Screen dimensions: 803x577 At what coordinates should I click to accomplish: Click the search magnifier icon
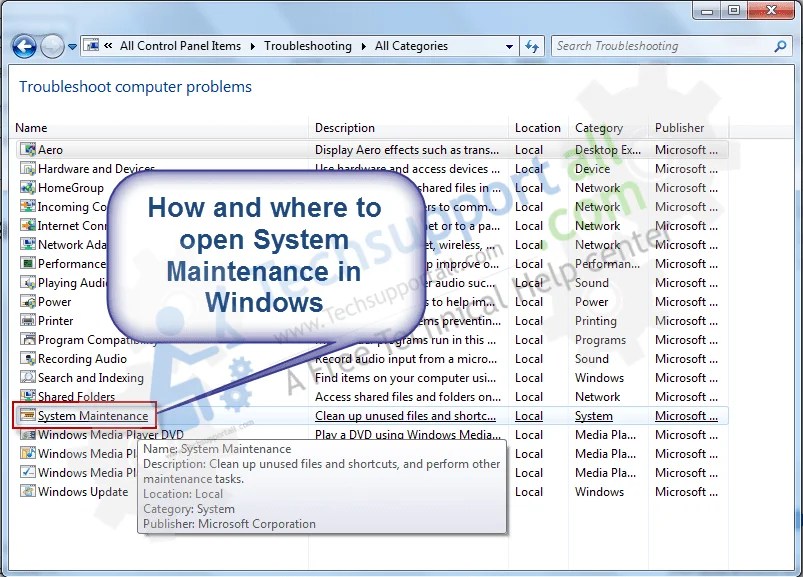780,46
